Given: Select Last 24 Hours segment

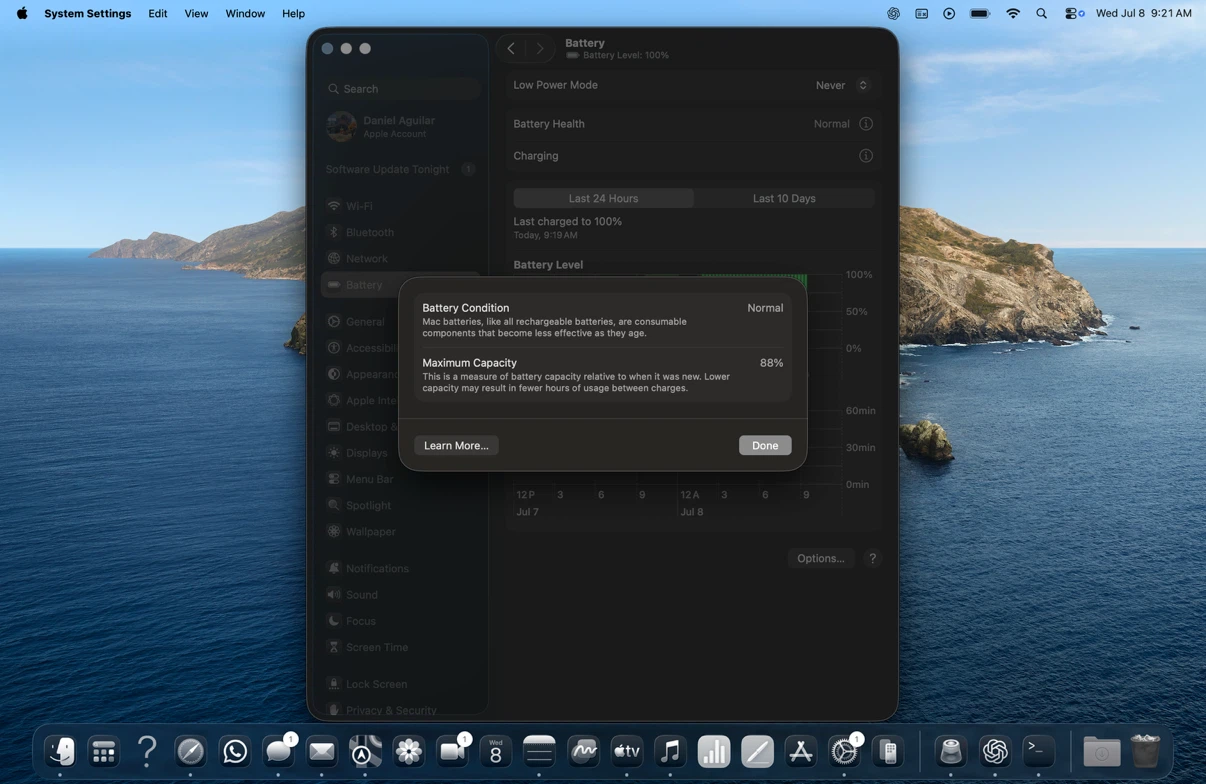Looking at the screenshot, I should pyautogui.click(x=603, y=198).
